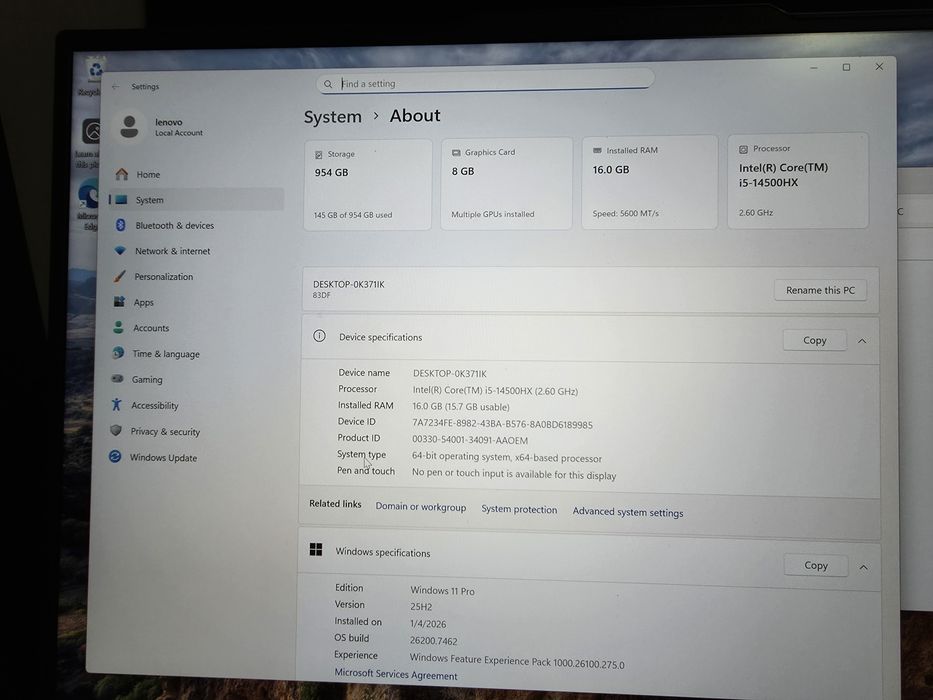Click the Local Account label
The width and height of the screenshot is (933, 700).
coord(179,133)
